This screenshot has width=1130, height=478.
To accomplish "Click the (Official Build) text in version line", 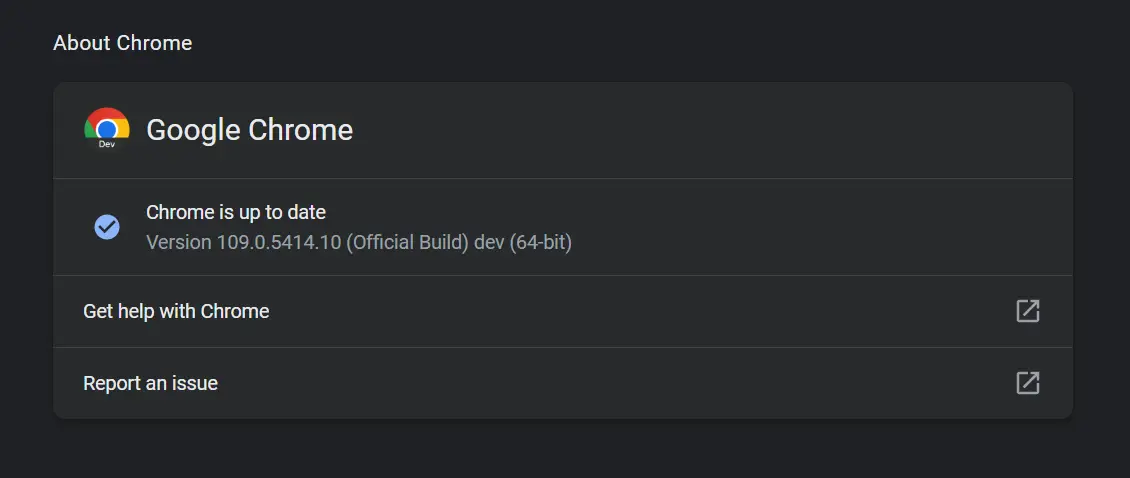I will [407, 242].
